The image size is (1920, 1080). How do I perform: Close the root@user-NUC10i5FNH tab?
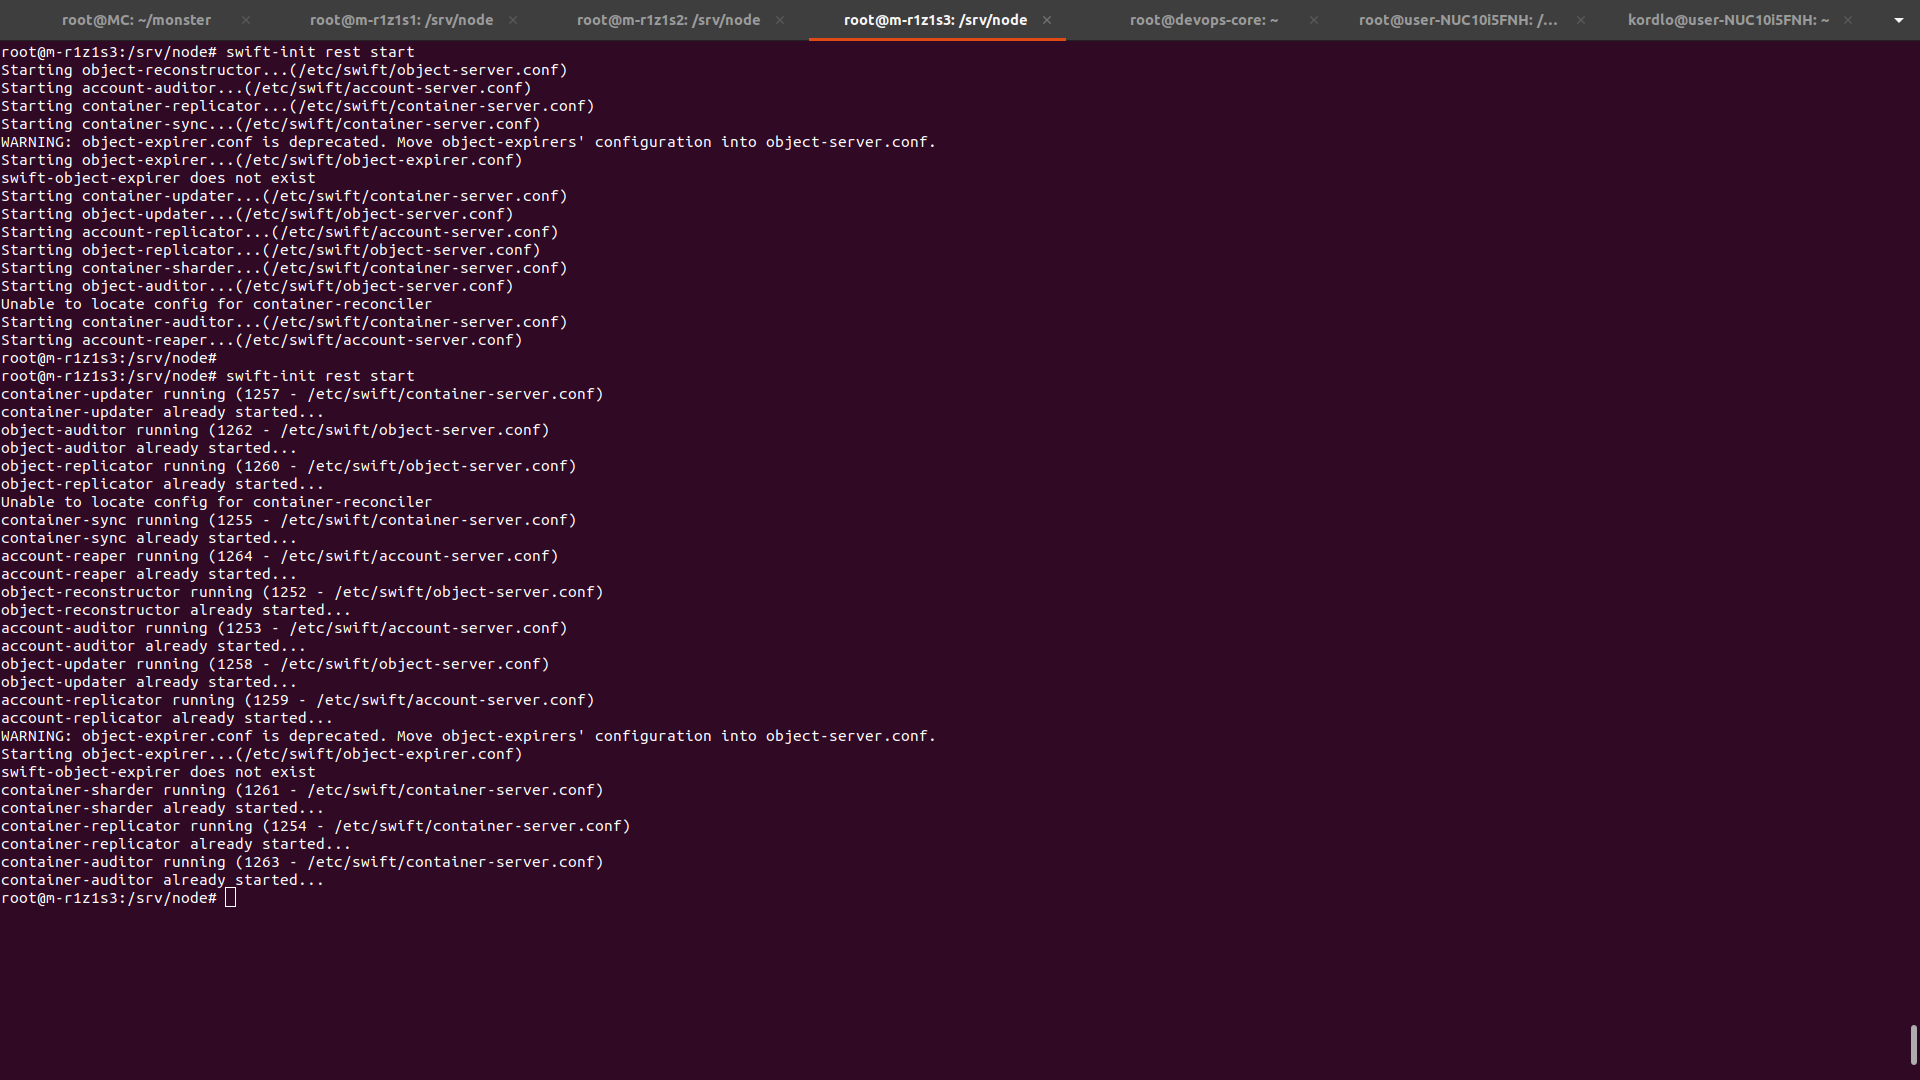pos(1581,20)
